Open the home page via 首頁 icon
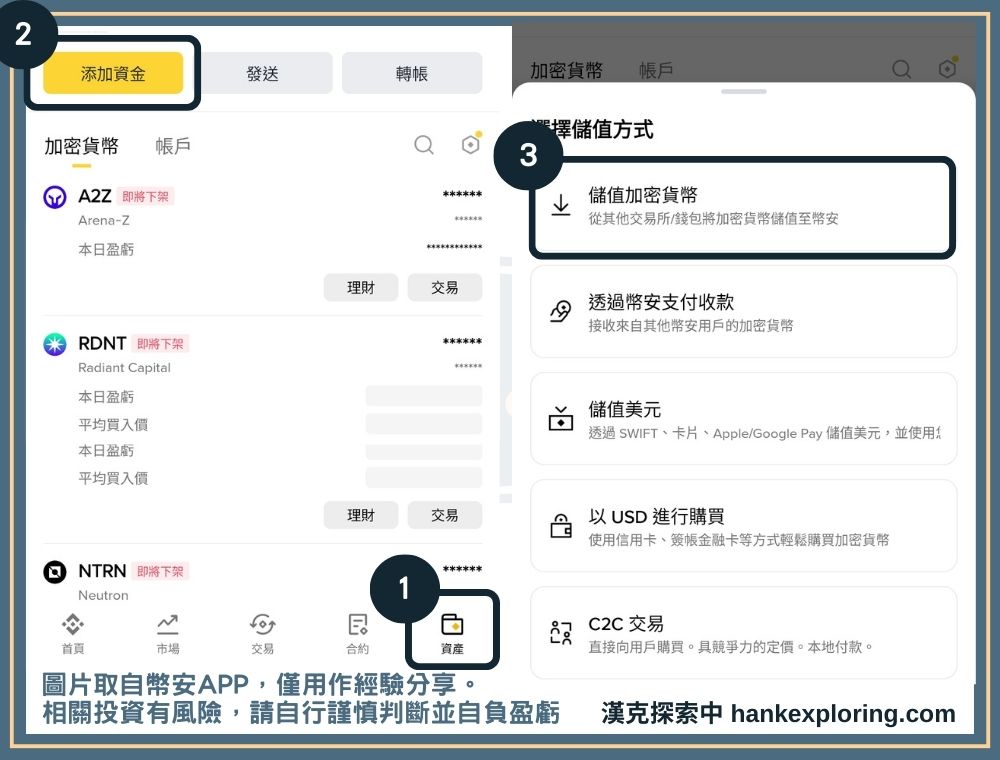This screenshot has width=1000, height=760. 71,630
